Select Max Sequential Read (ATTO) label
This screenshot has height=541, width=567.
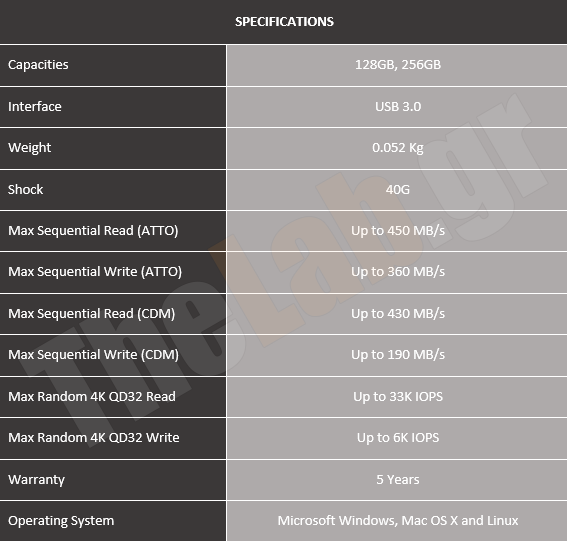tap(93, 231)
